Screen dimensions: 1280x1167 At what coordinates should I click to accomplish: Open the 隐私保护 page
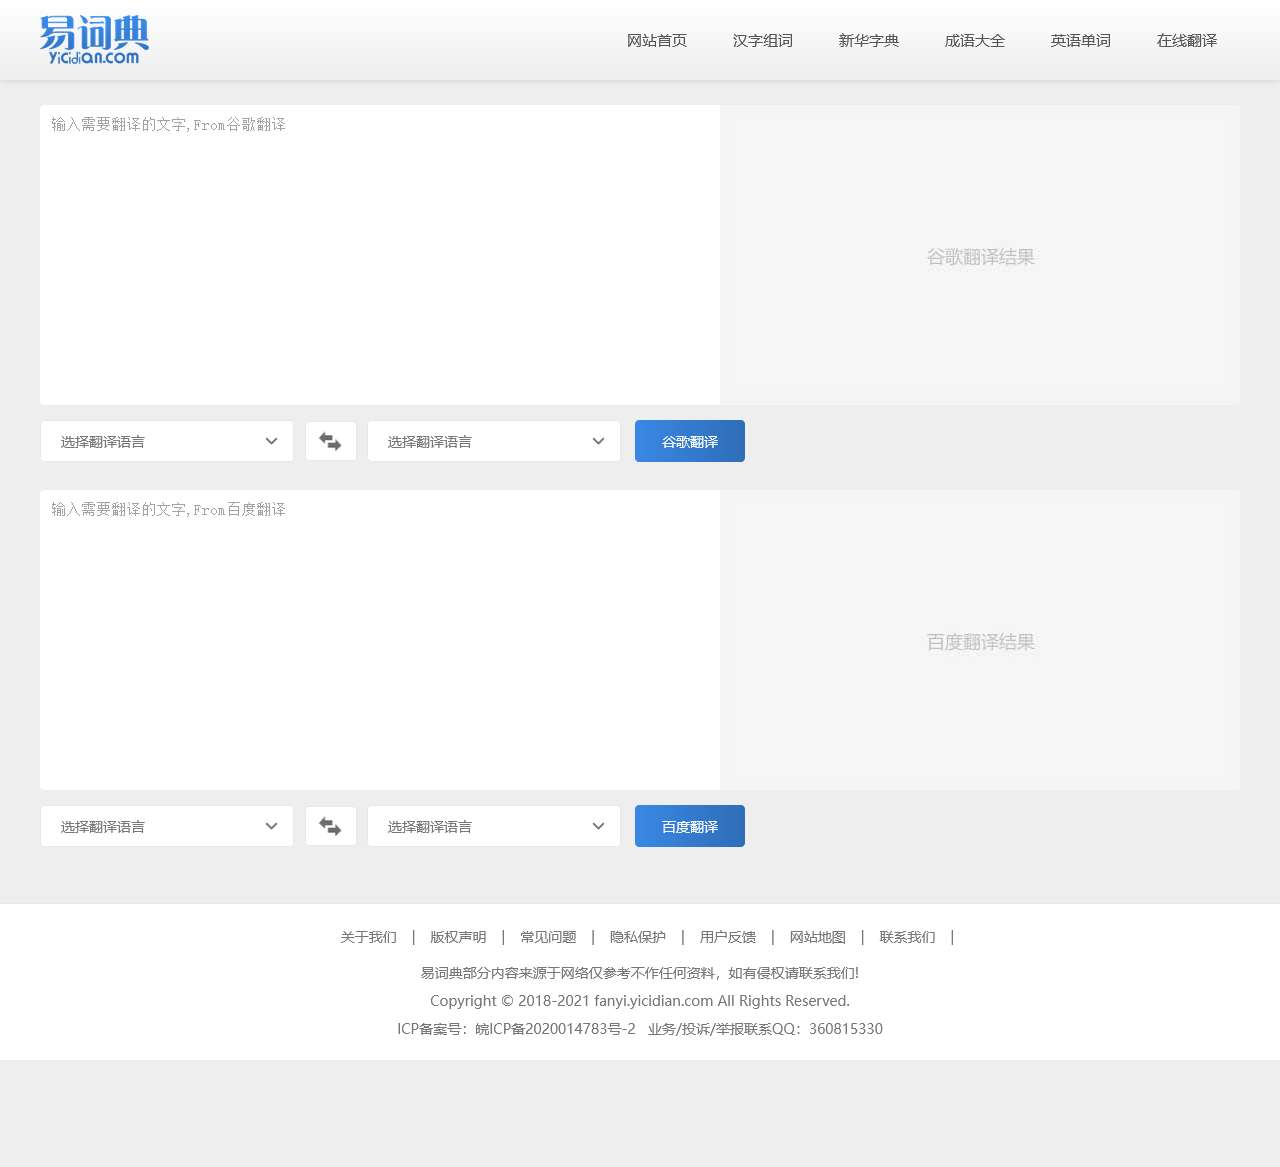(x=637, y=937)
